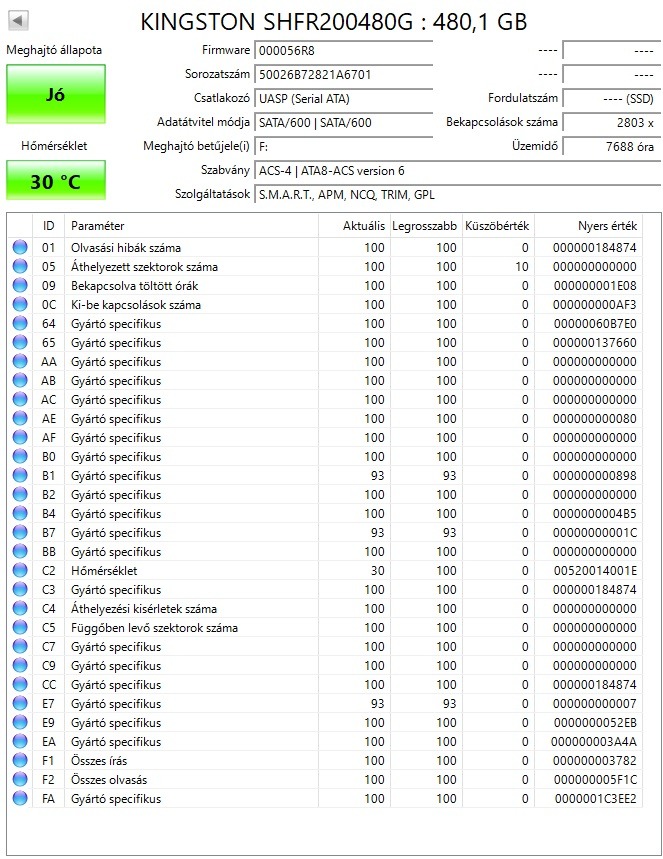Click status orb for ID 09 row

(x=20, y=285)
